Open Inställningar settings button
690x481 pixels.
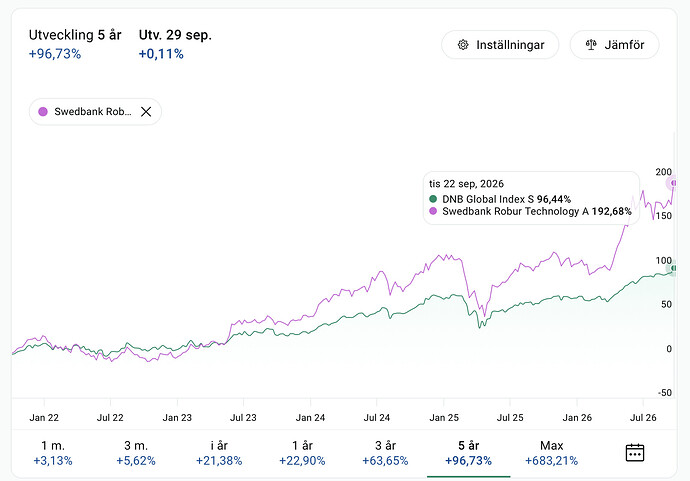(x=500, y=44)
